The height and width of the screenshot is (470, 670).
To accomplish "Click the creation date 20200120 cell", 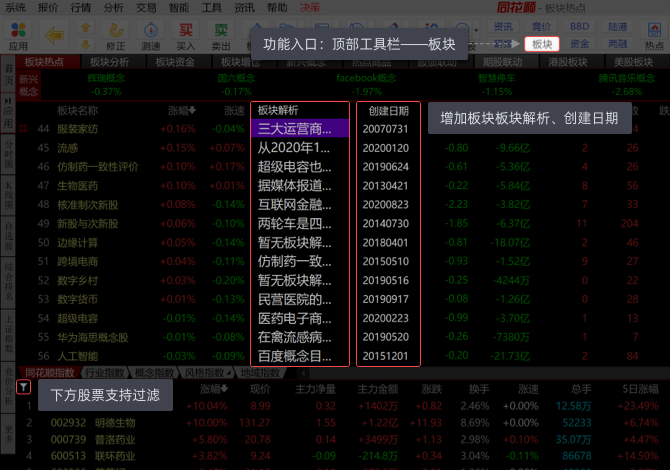I will tap(386, 148).
